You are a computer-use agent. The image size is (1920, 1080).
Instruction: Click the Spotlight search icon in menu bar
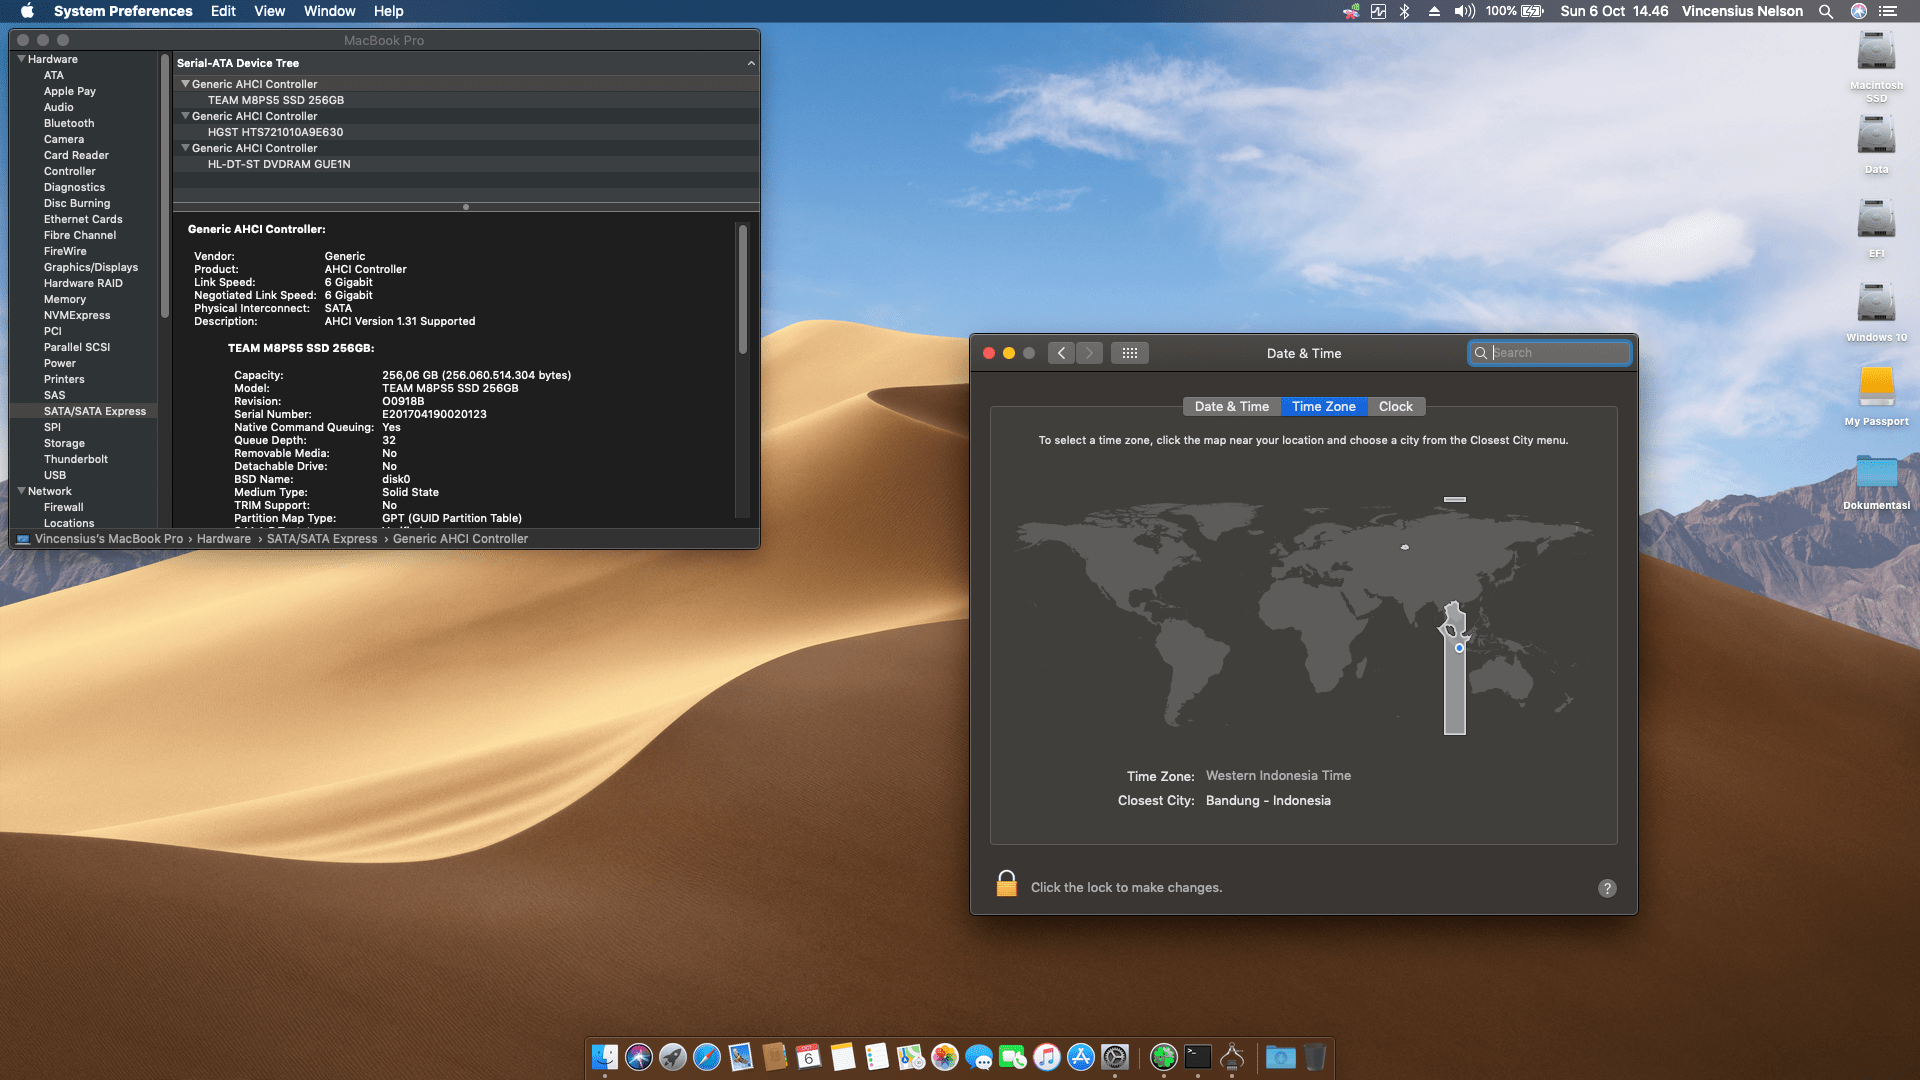click(x=1826, y=11)
